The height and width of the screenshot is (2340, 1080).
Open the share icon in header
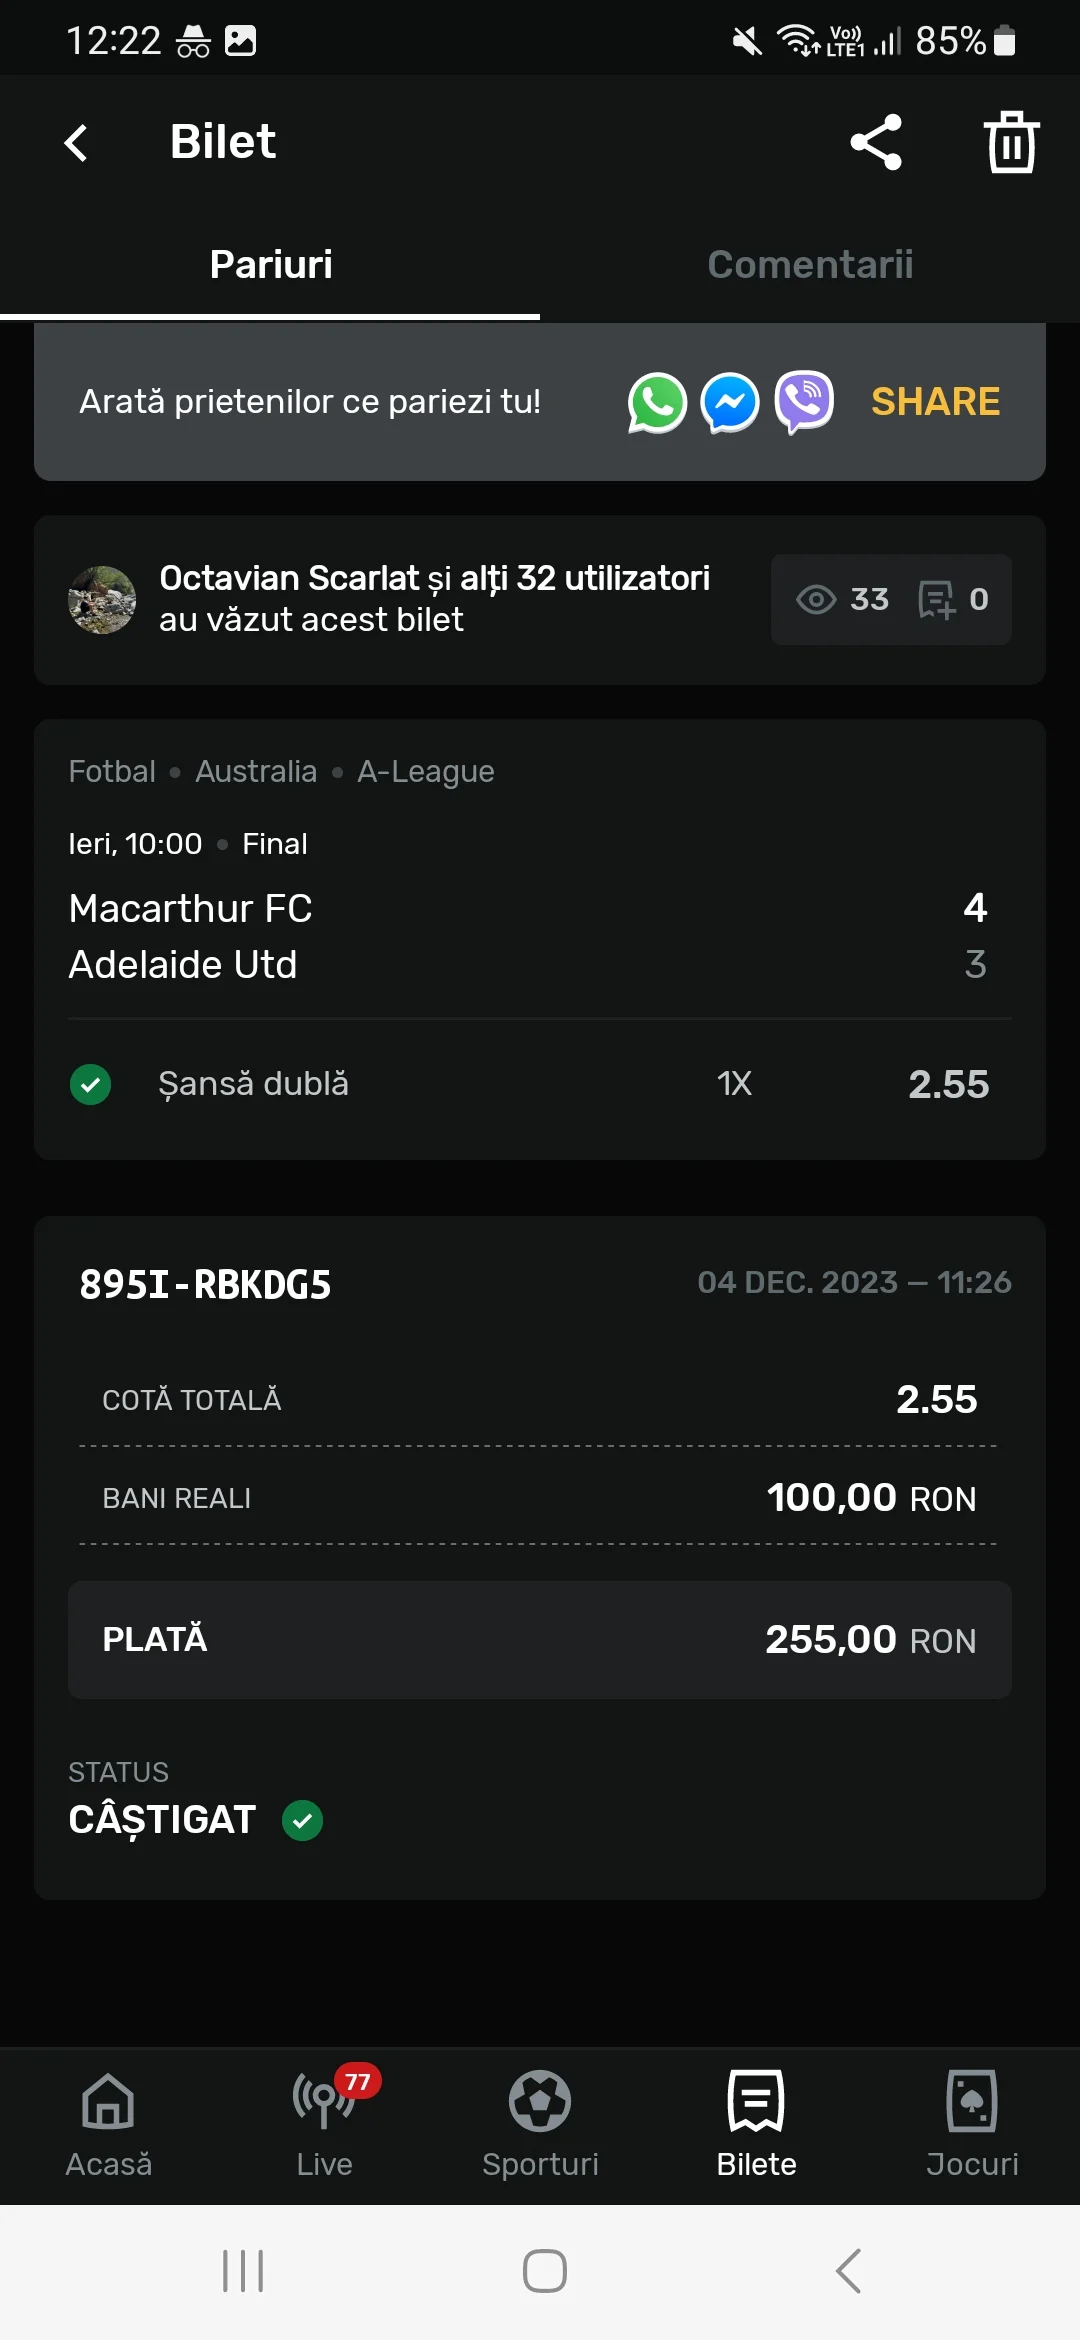pos(876,142)
